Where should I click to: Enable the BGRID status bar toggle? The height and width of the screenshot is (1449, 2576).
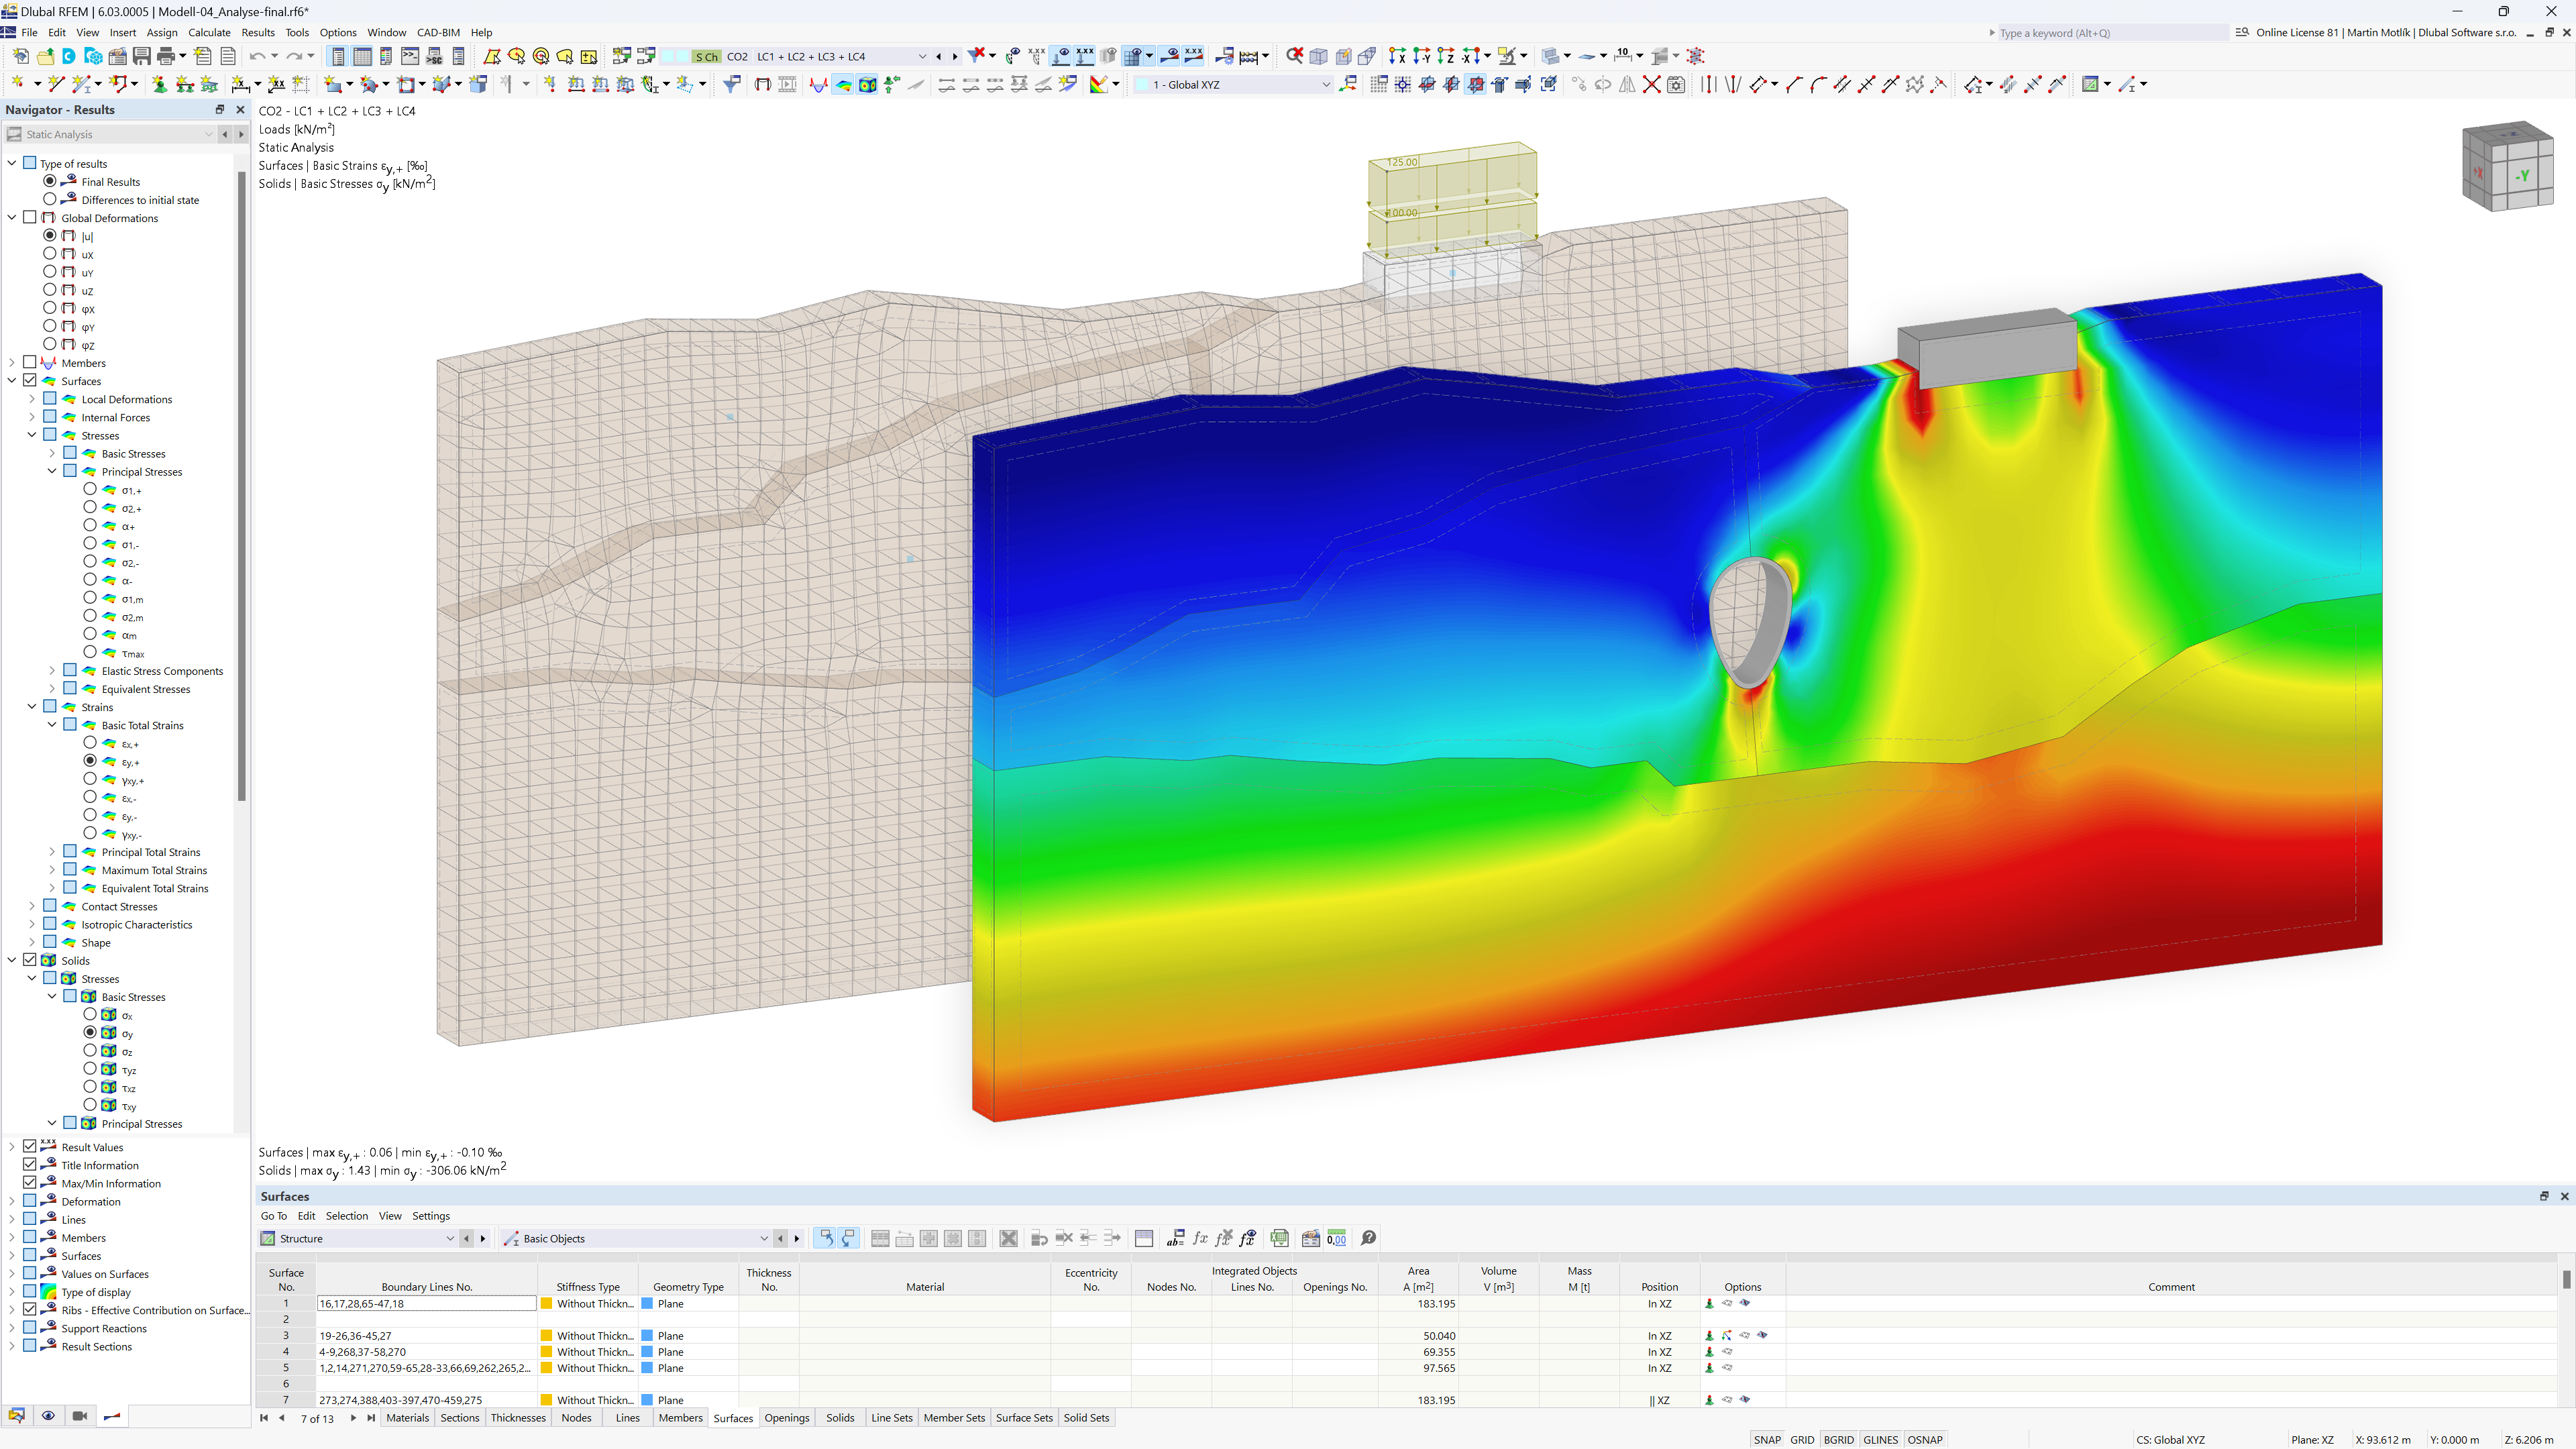tap(1840, 1438)
